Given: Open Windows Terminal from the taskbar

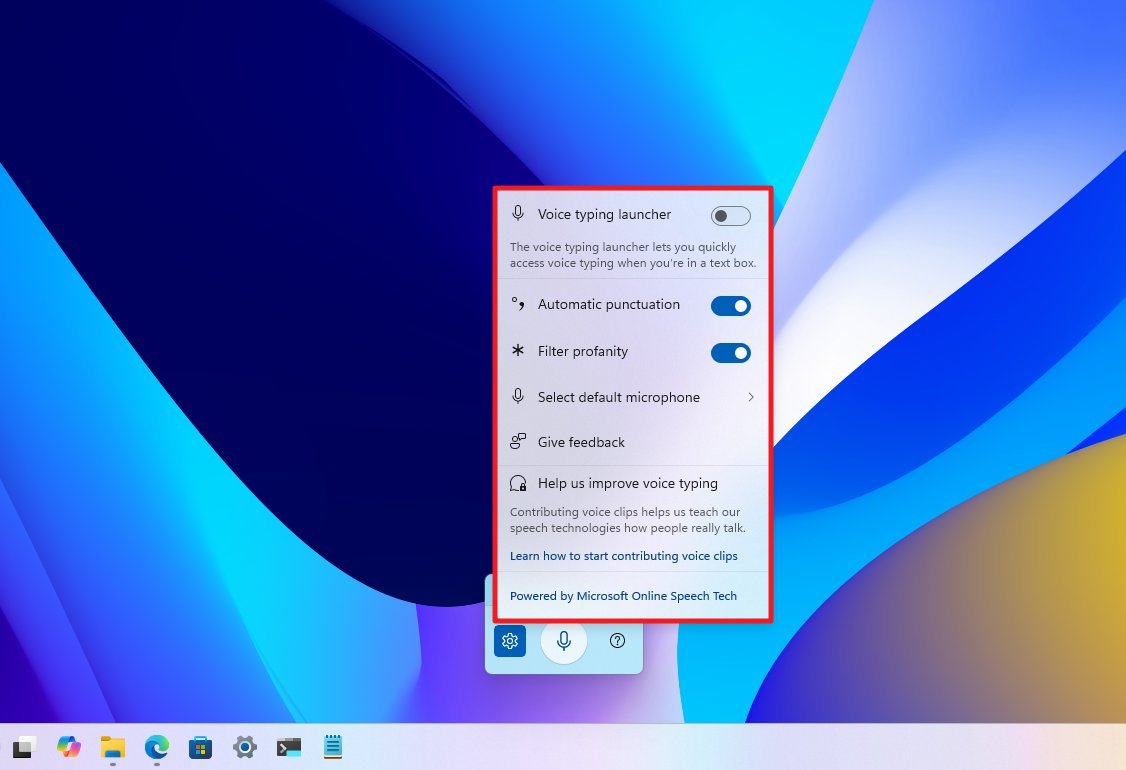Looking at the screenshot, I should pyautogui.click(x=289, y=747).
